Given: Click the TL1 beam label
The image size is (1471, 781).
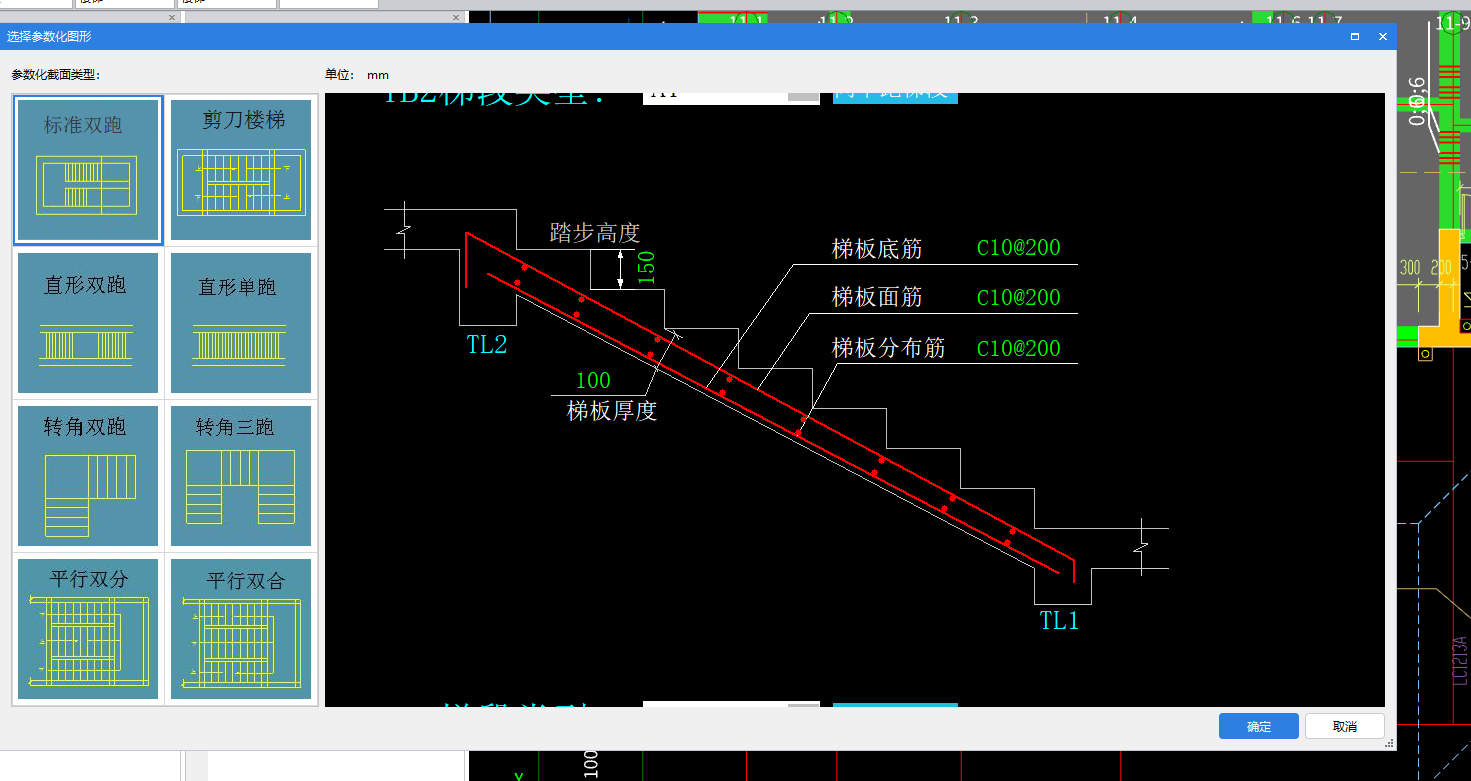Looking at the screenshot, I should (x=1059, y=620).
